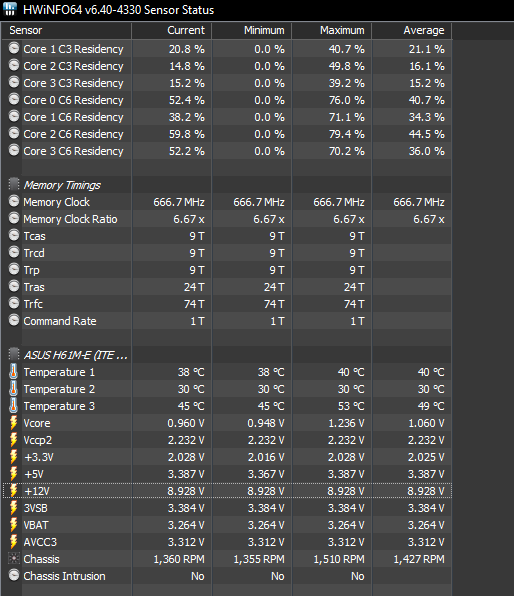Select the Command Rate sensor row

click(227, 321)
